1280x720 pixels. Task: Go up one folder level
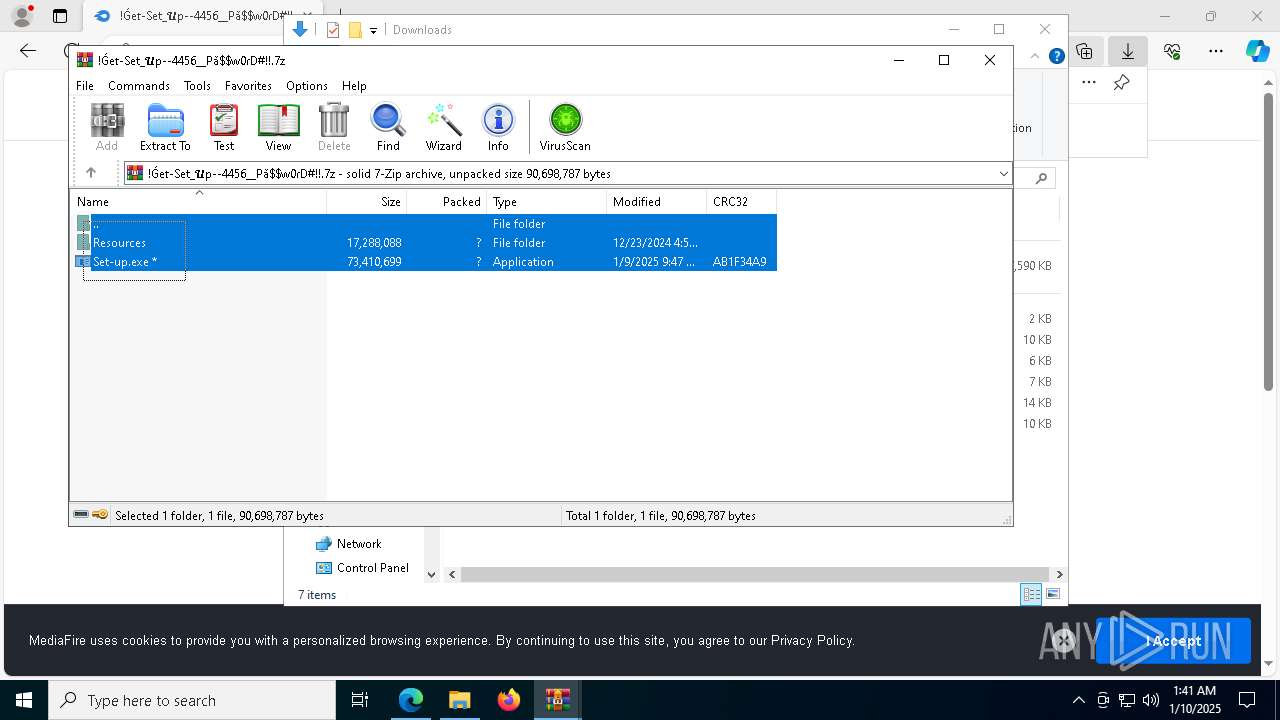coord(91,173)
